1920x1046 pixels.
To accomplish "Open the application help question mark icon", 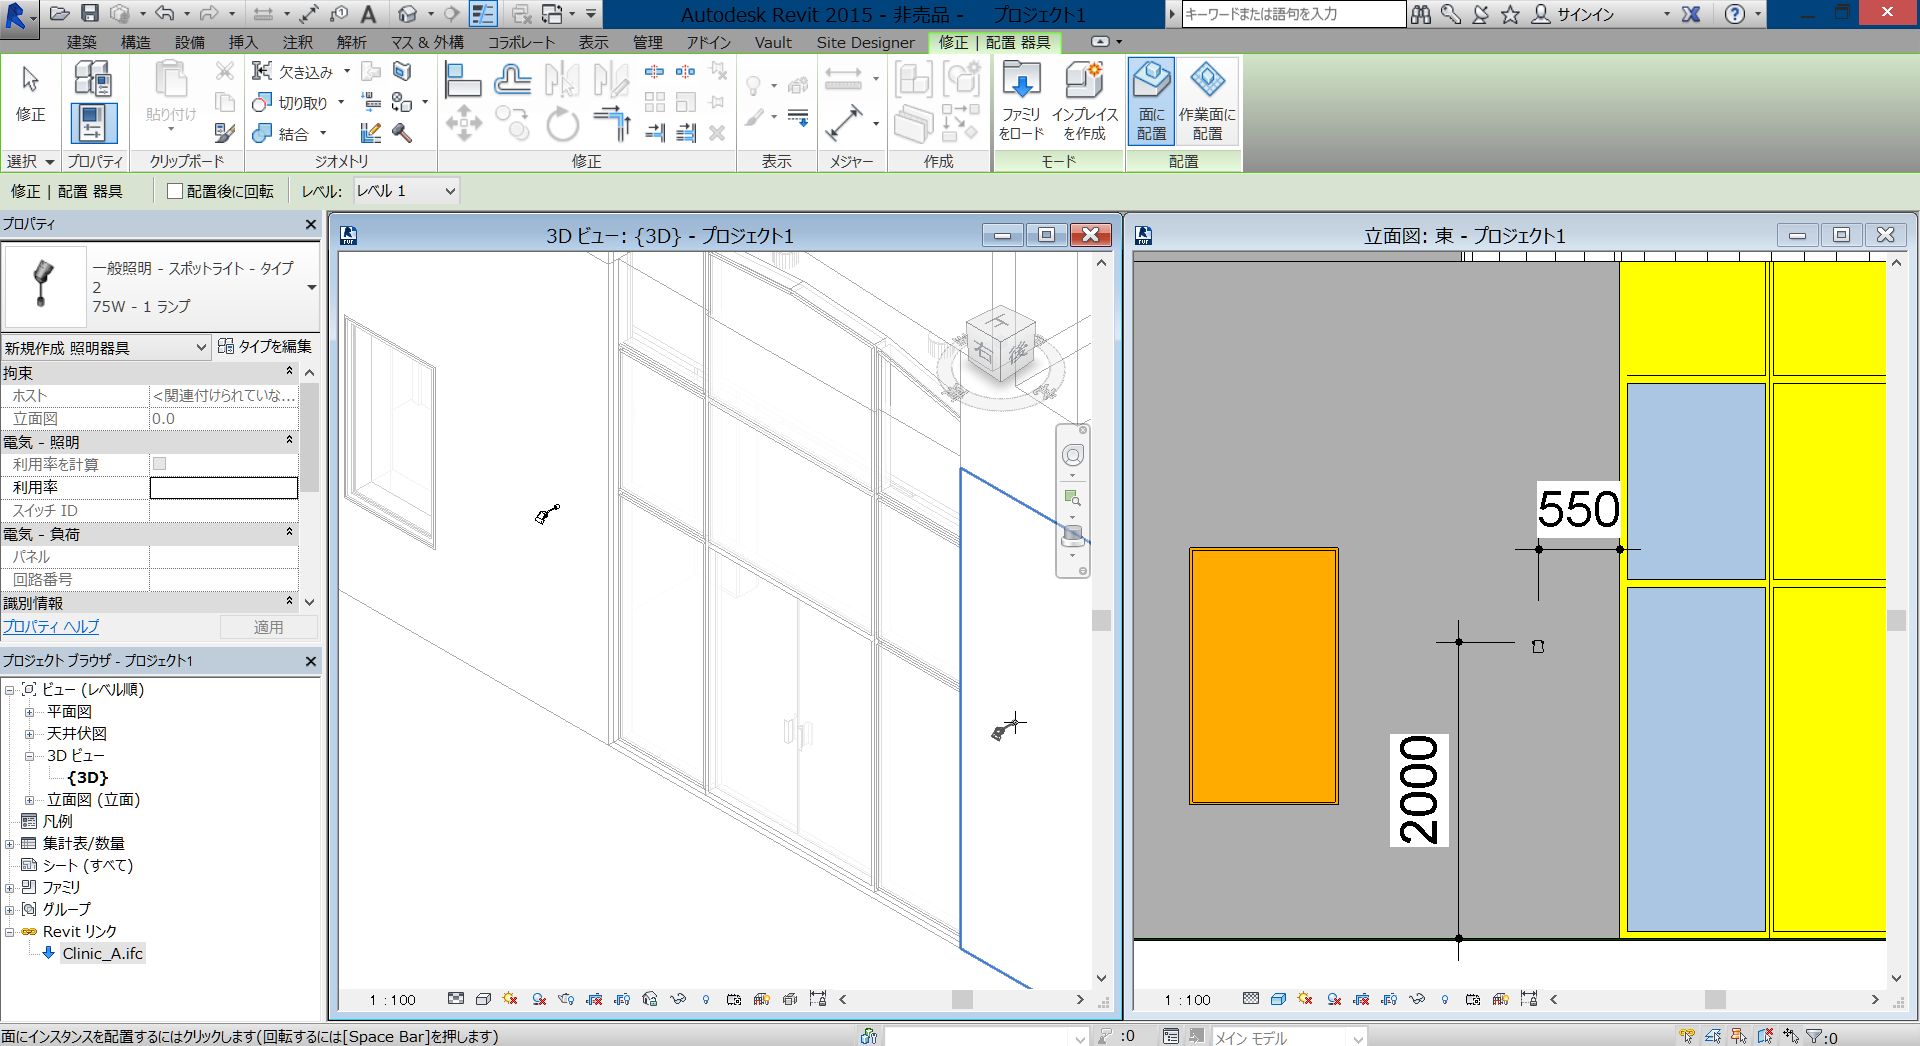I will [x=1735, y=14].
